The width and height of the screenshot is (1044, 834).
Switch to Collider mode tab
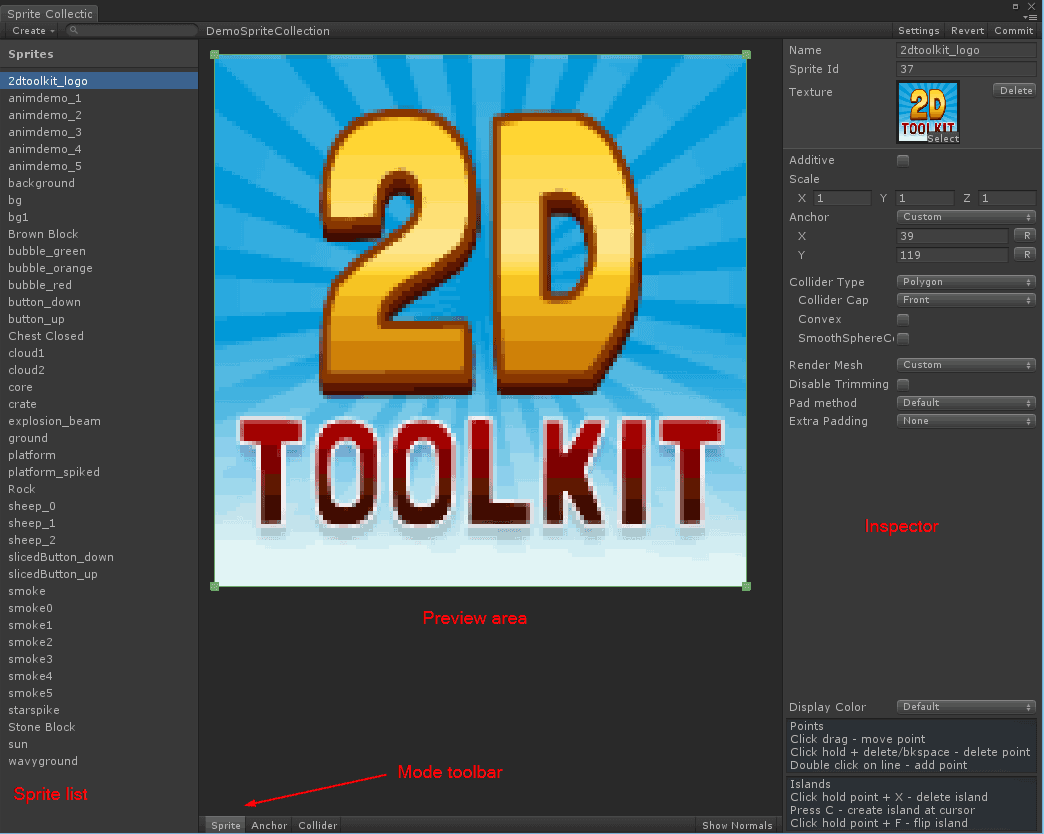tap(318, 825)
